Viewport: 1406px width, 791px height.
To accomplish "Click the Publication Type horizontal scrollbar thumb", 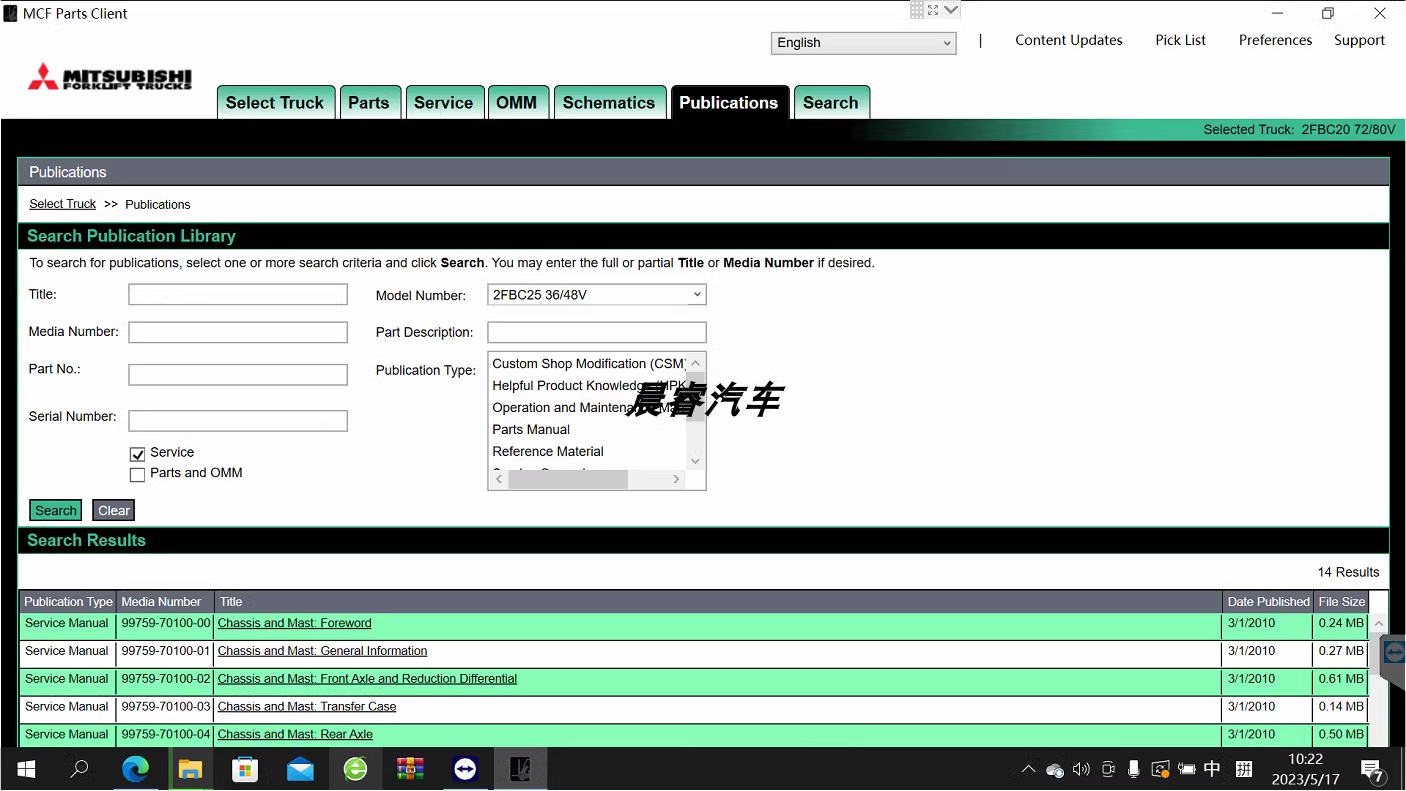I will [x=568, y=480].
